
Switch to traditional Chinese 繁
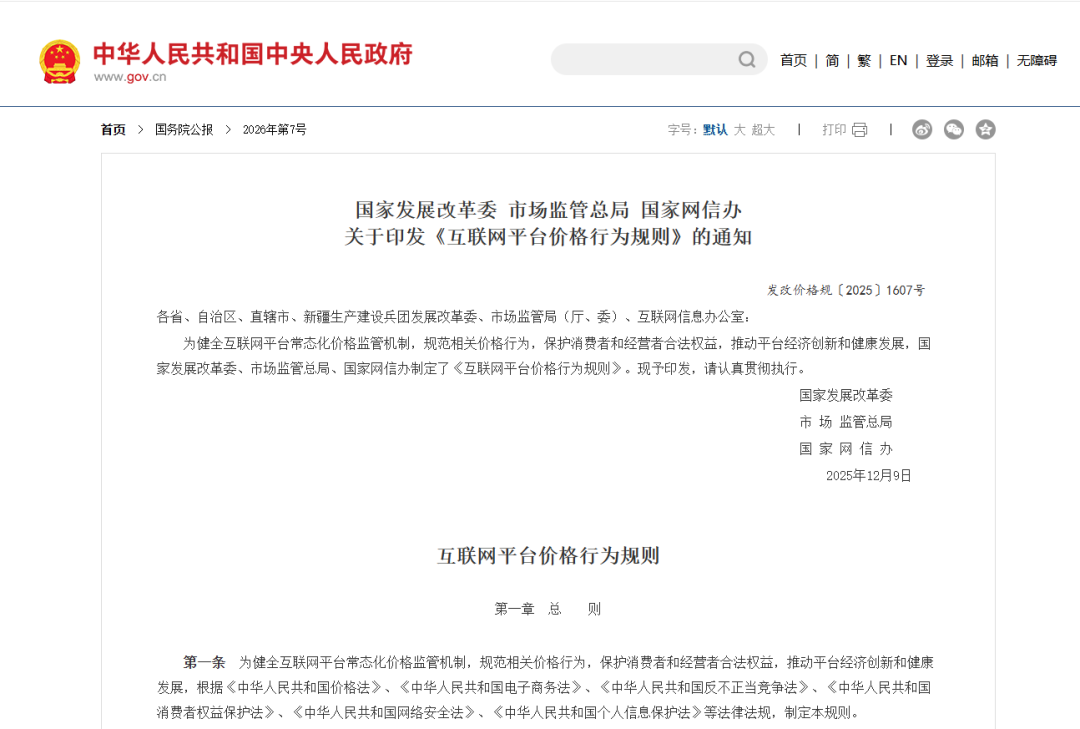[x=864, y=61]
